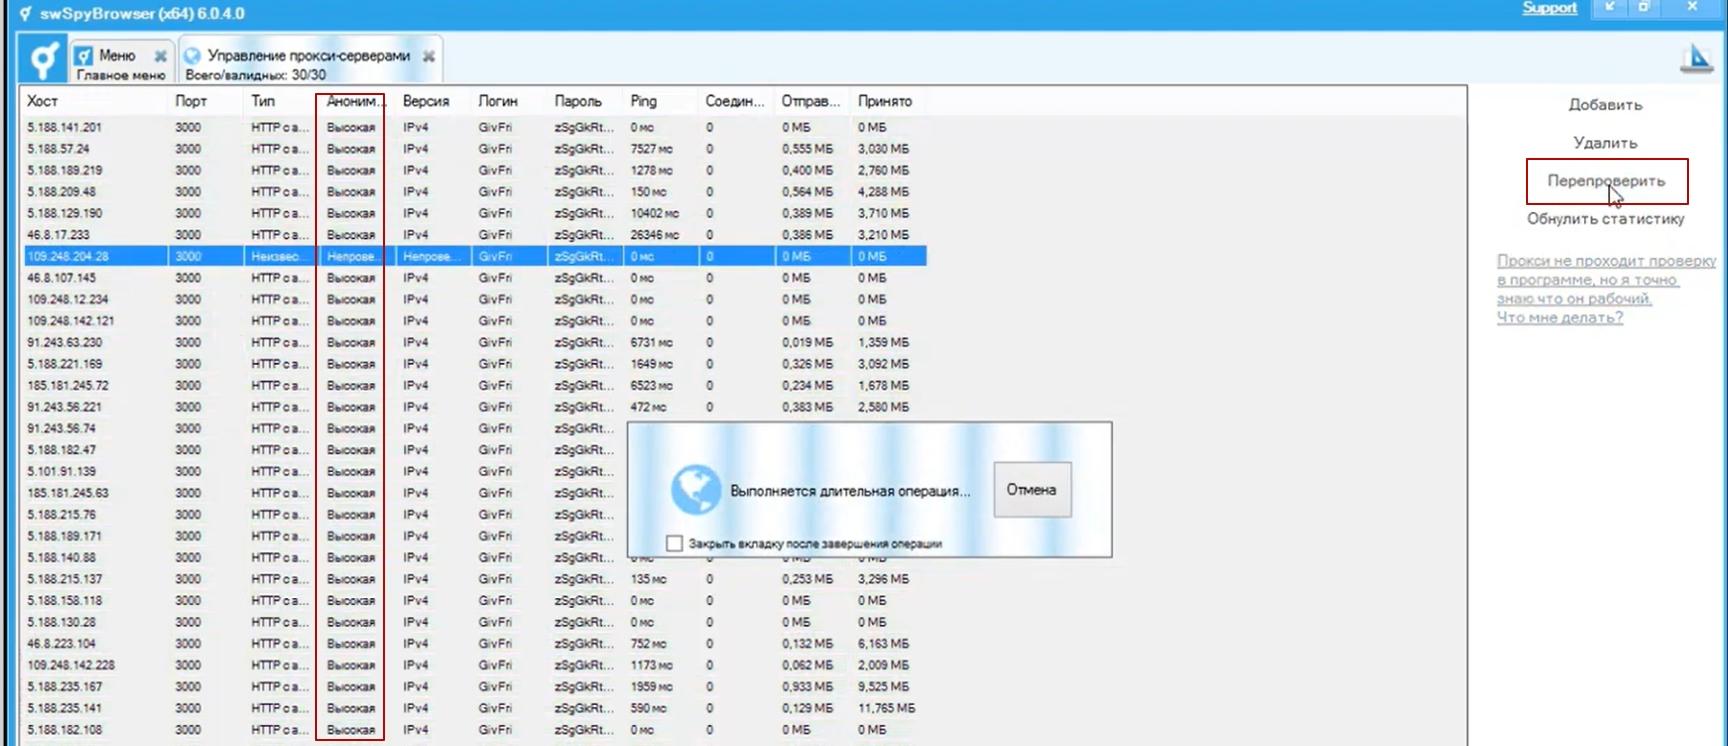
Task: Select the proxy row 5.188.129.190
Action: tap(475, 213)
